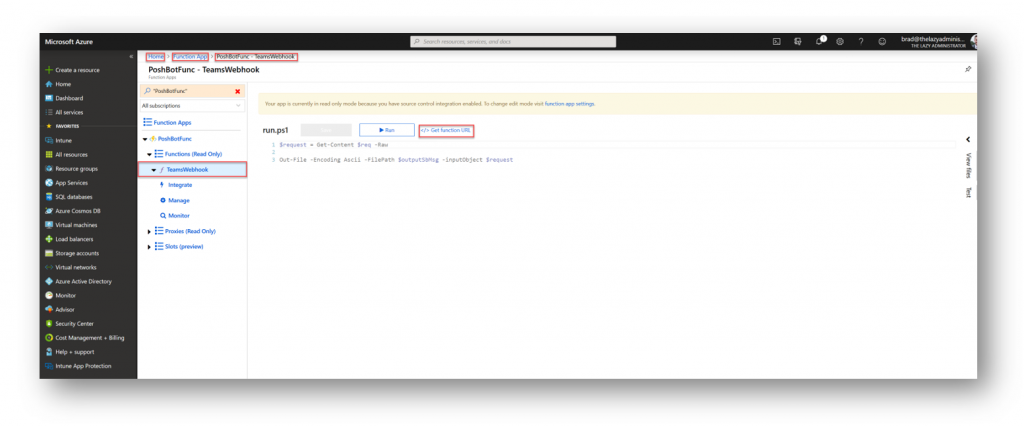Click the Get function URL link
Viewport: 1024px width, 427px height.
(x=446, y=130)
